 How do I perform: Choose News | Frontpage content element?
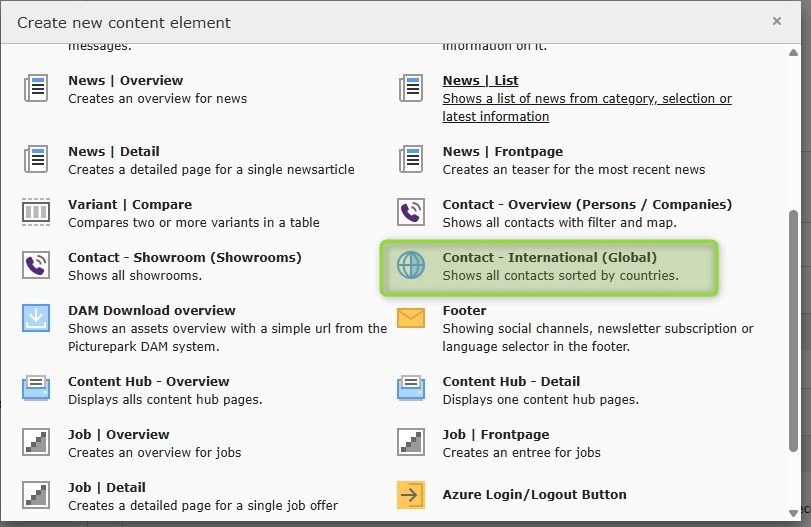tap(502, 152)
